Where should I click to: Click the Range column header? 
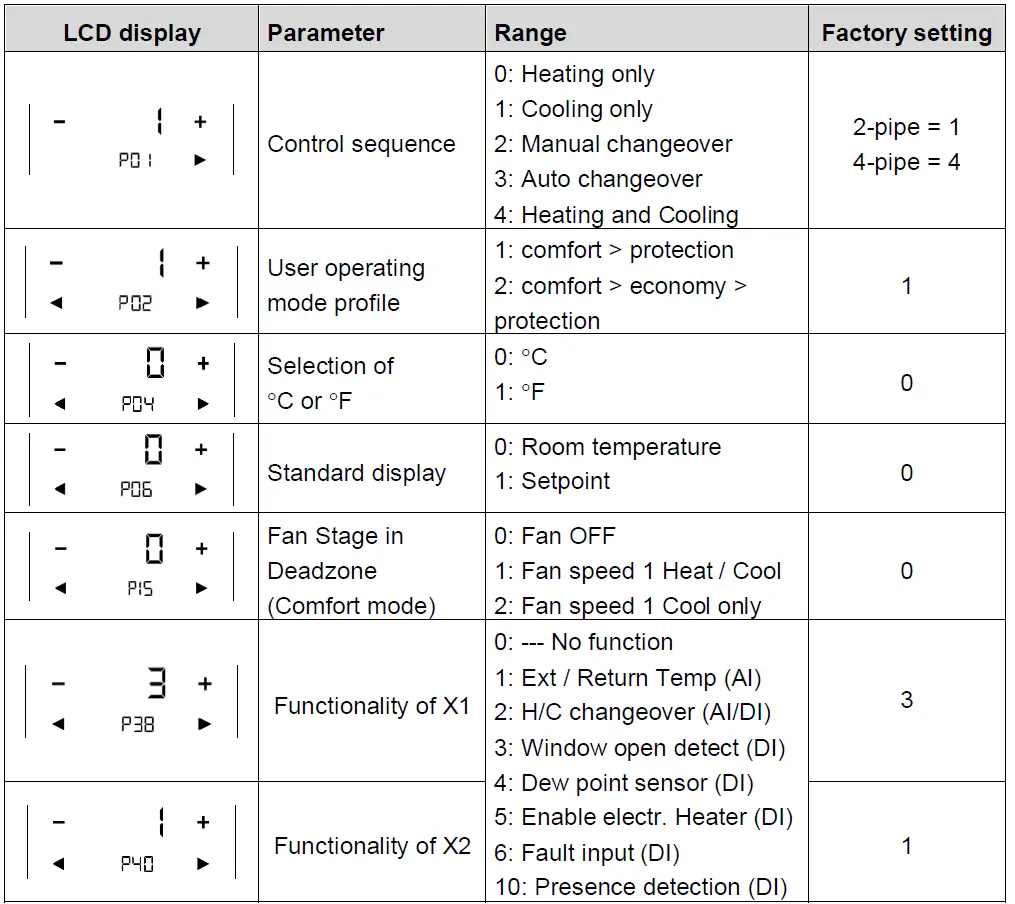tap(530, 33)
